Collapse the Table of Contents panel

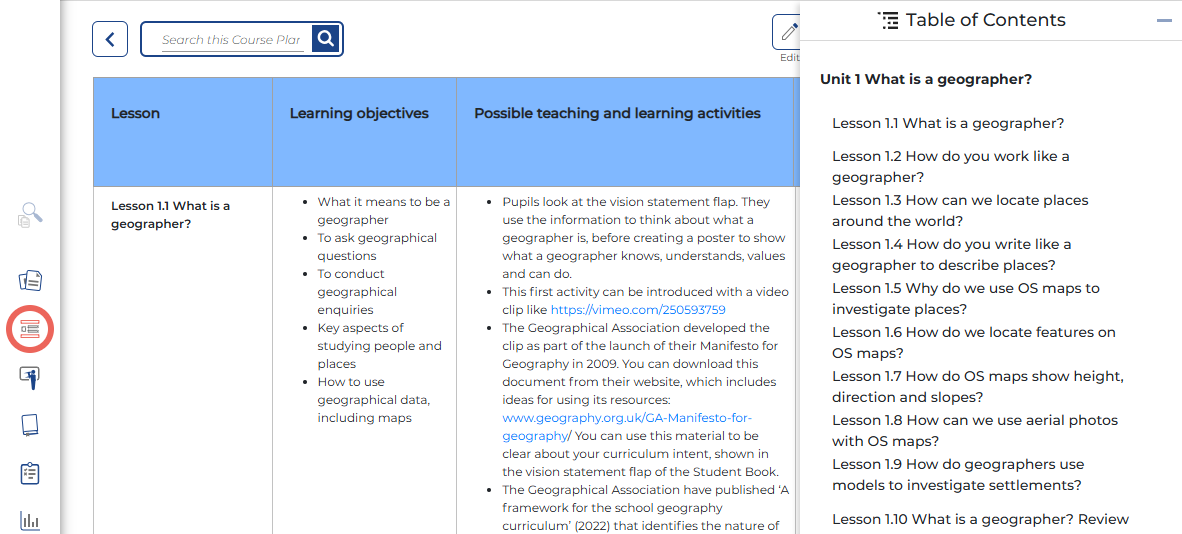pos(1163,20)
